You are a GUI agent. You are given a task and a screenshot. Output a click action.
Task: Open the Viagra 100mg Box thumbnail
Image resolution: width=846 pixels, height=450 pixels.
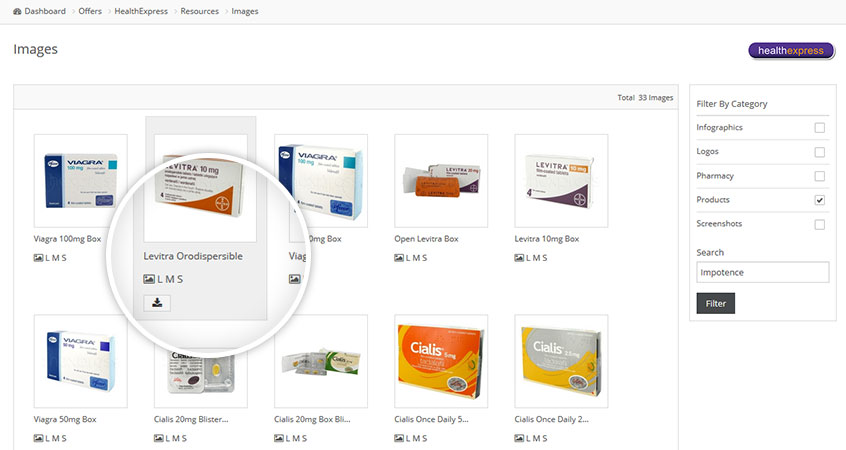pos(80,181)
